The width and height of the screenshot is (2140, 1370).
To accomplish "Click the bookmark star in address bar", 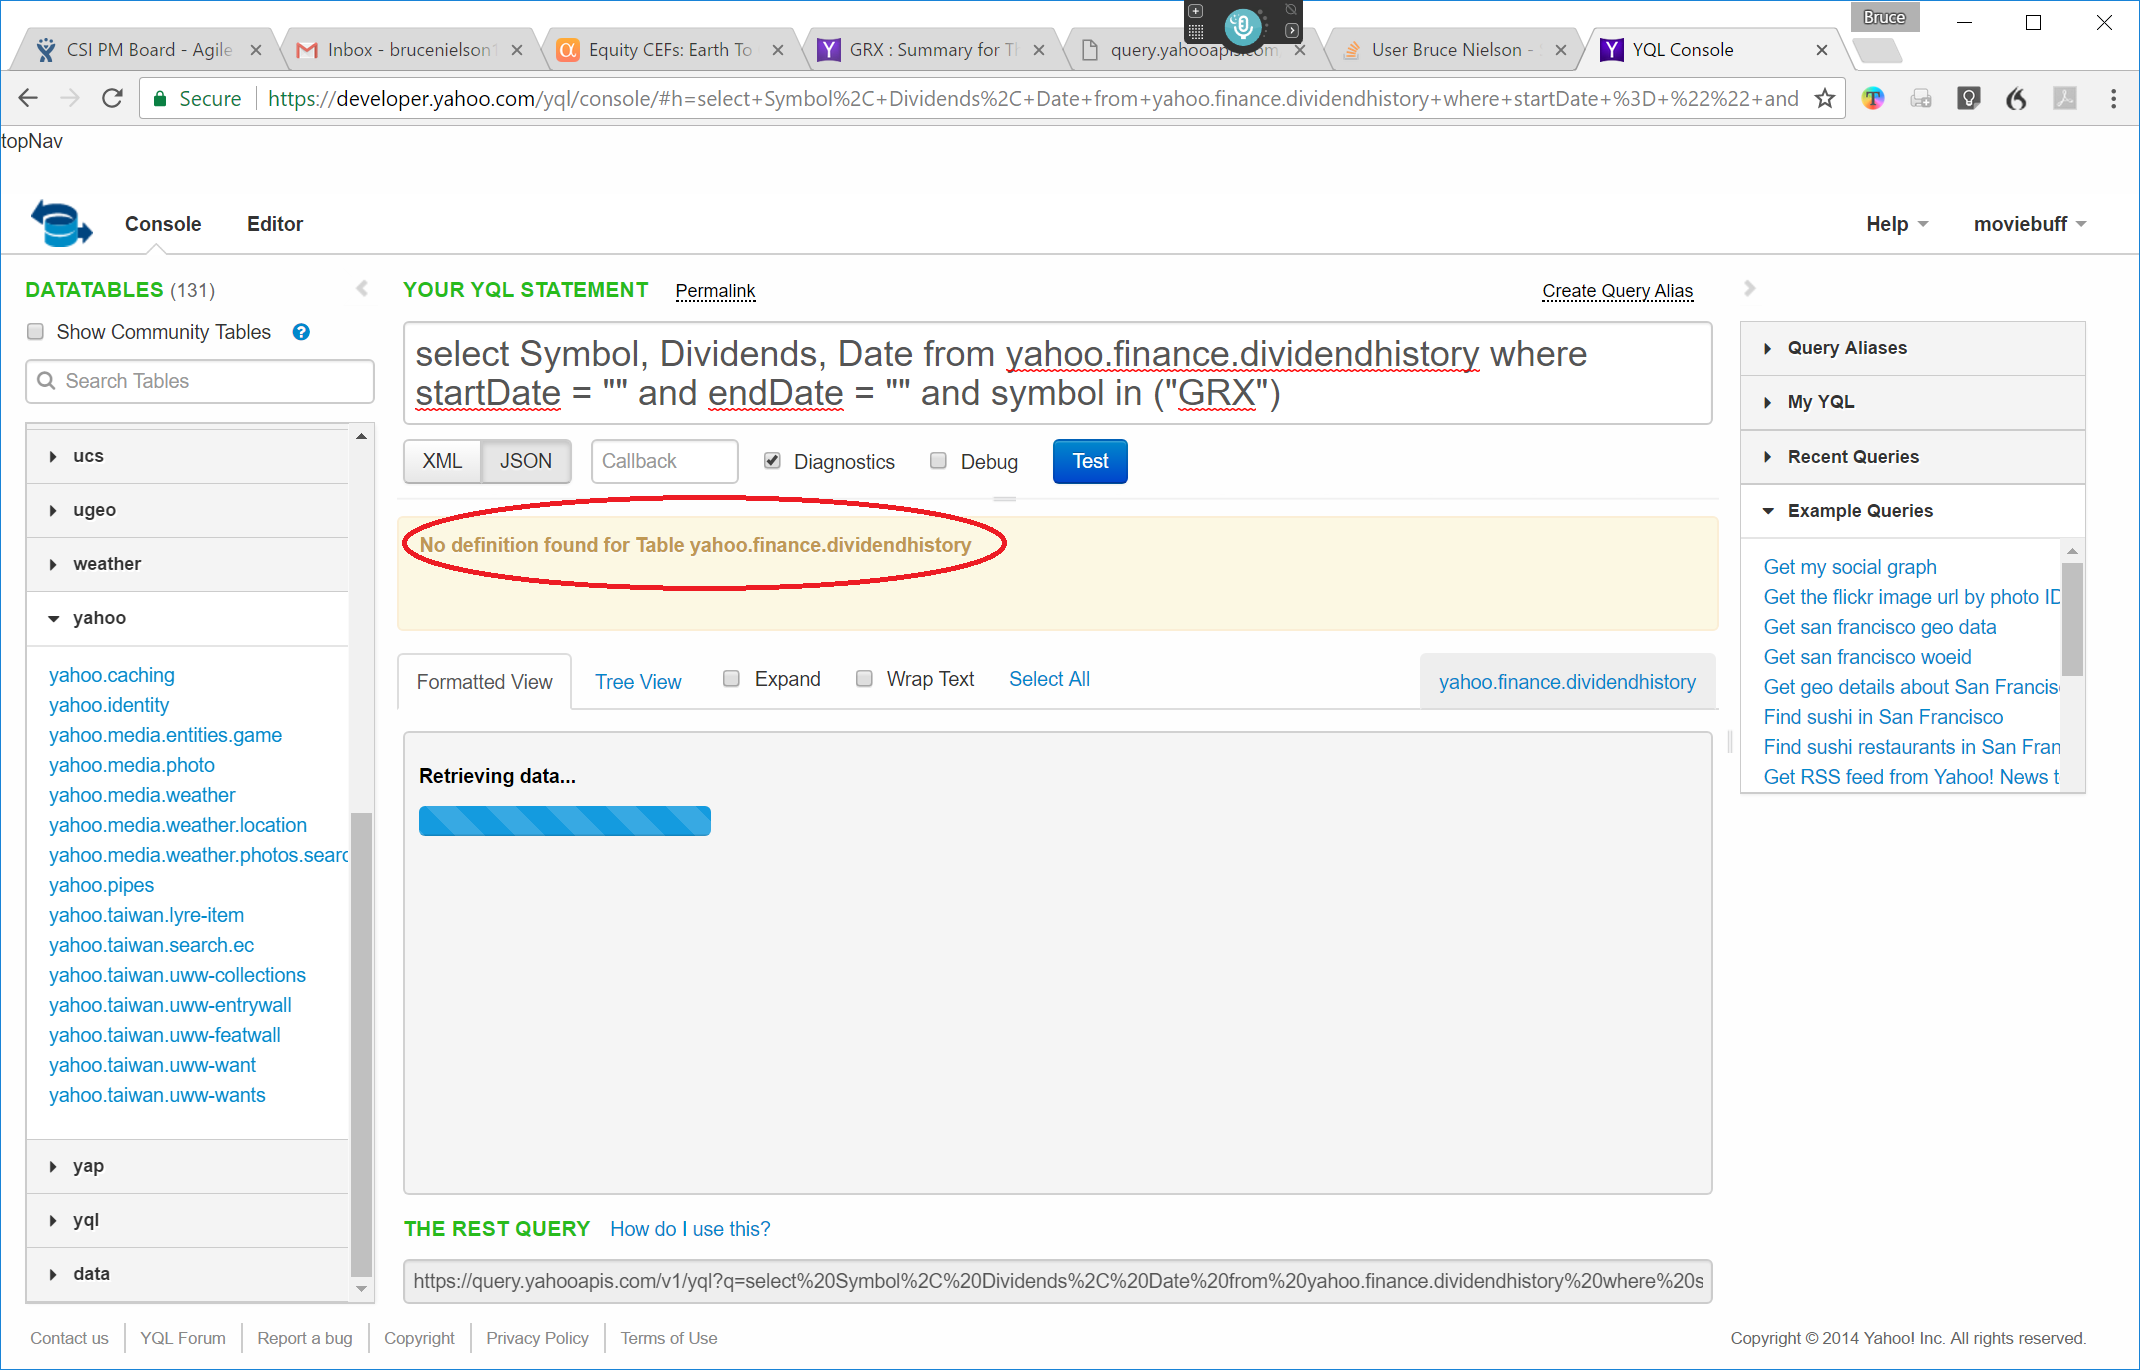I will pos(1826,98).
